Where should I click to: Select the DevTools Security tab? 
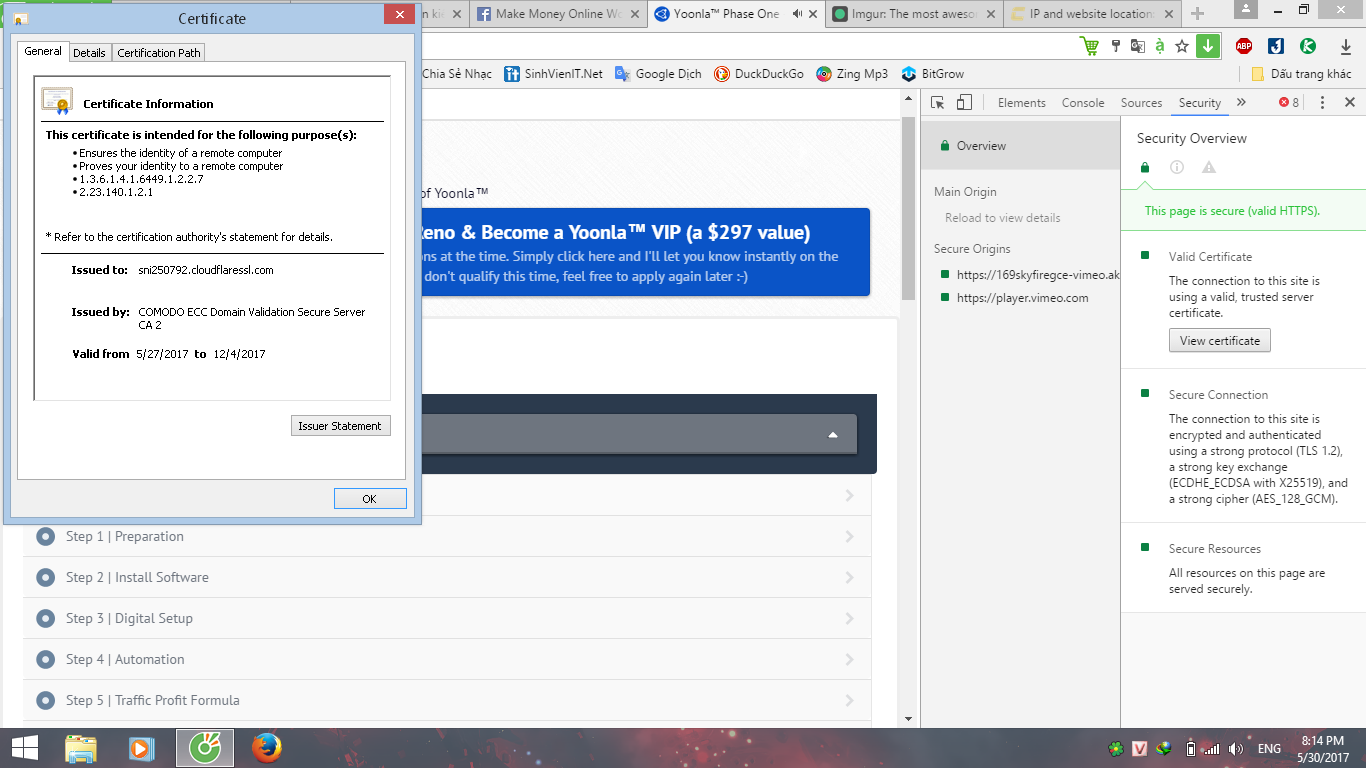click(x=1200, y=103)
